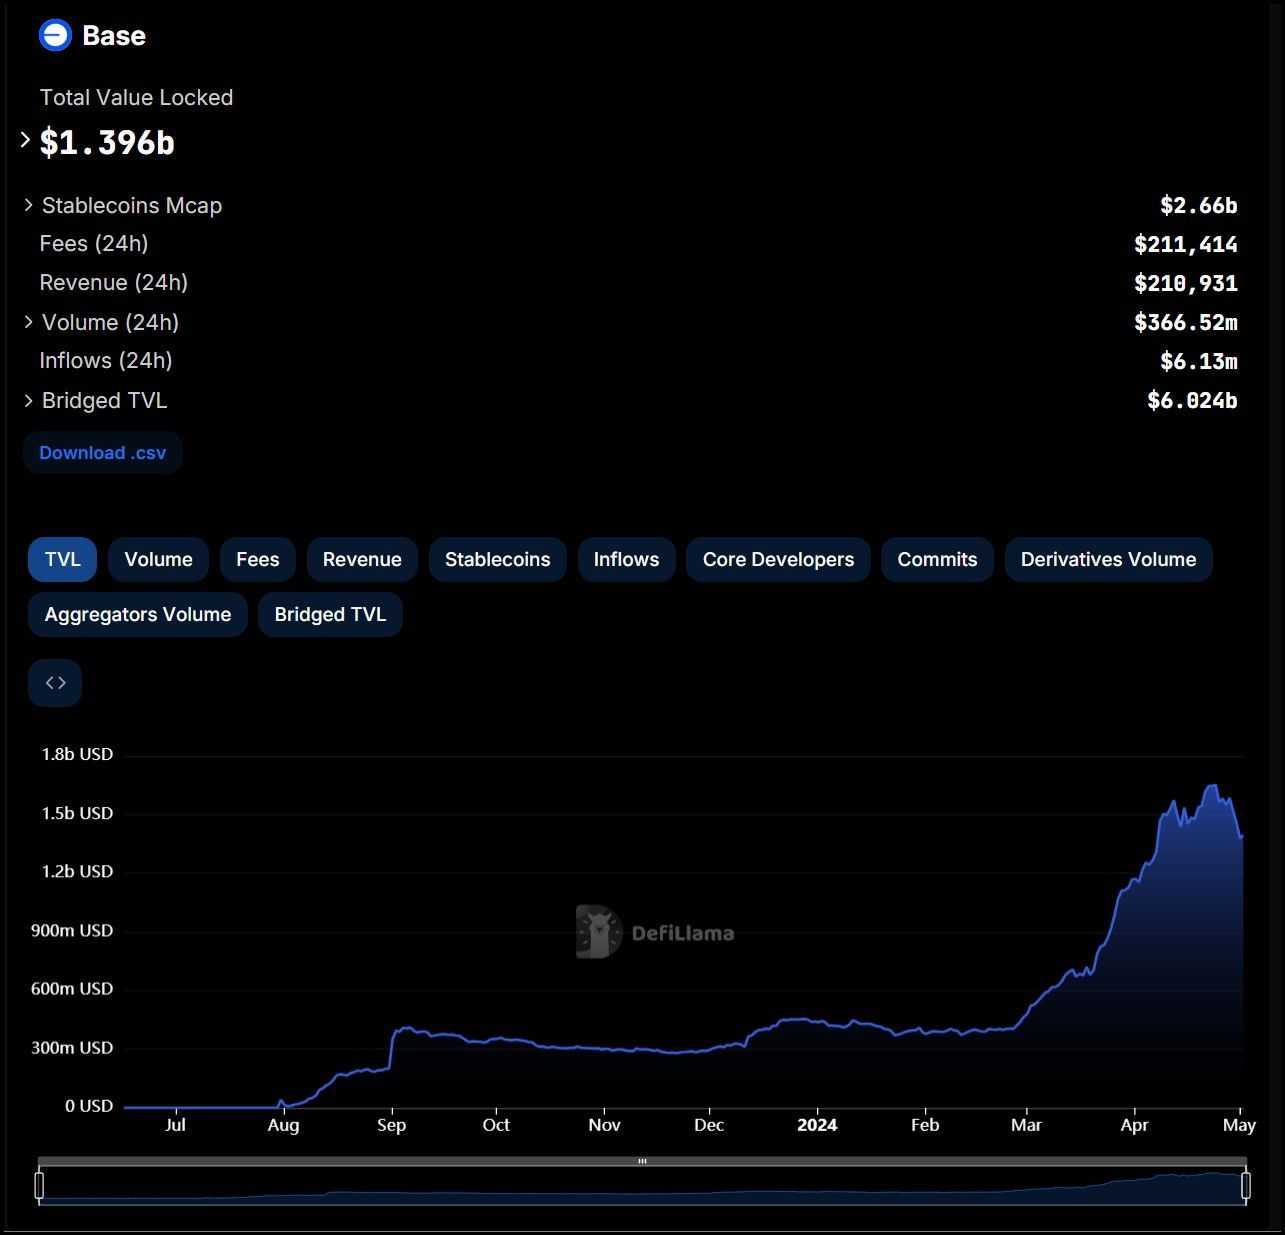Toggle the Stablecoins chart metric
This screenshot has width=1285, height=1235.
(497, 559)
